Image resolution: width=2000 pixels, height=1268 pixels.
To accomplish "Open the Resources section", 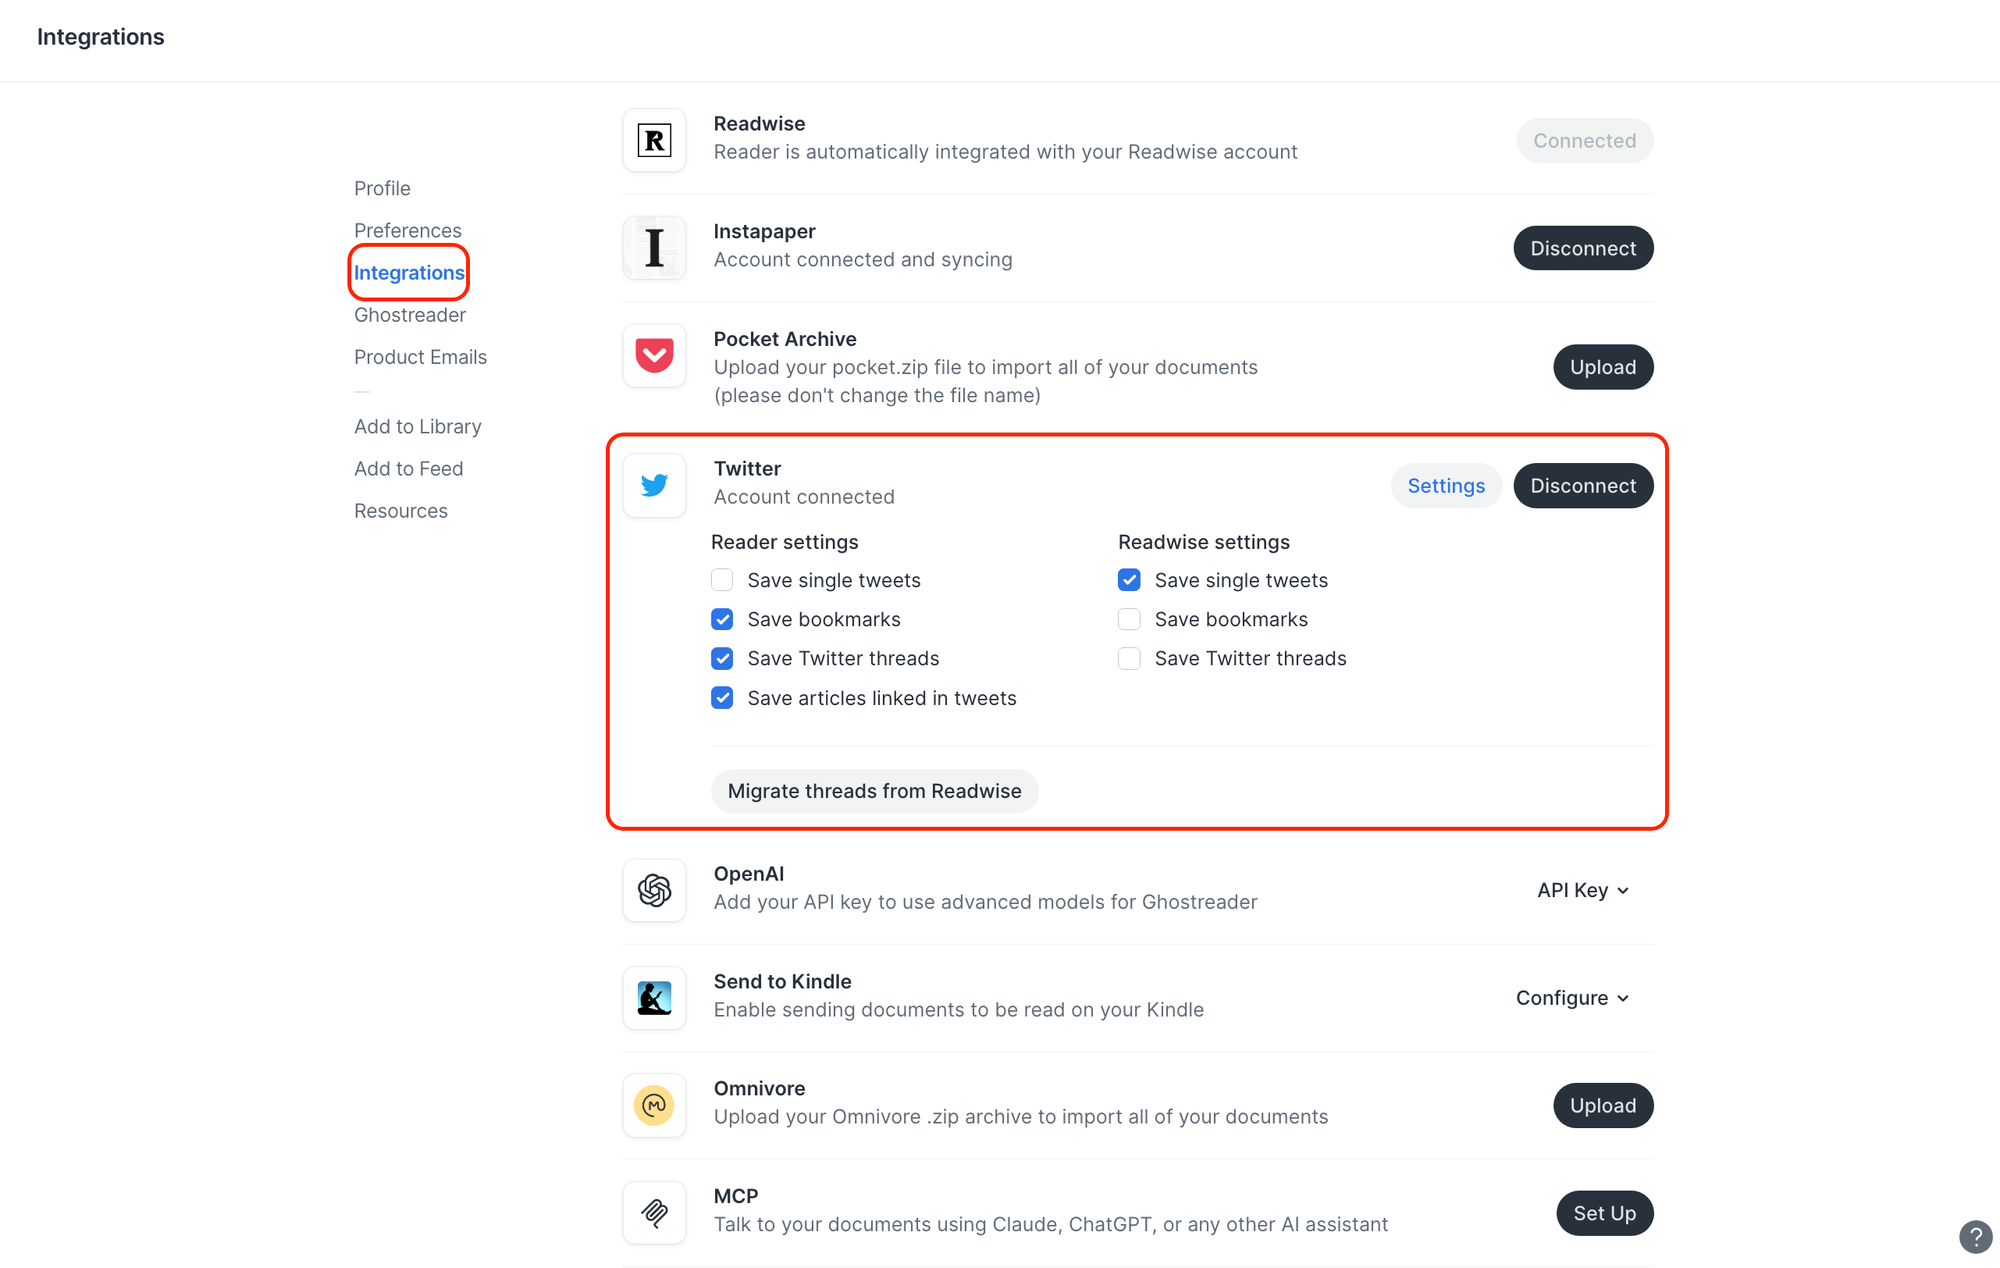I will (x=401, y=511).
